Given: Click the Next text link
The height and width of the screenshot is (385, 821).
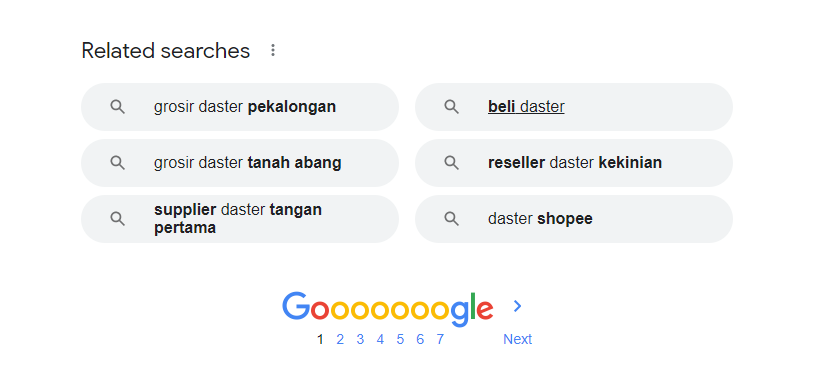Looking at the screenshot, I should click(517, 339).
